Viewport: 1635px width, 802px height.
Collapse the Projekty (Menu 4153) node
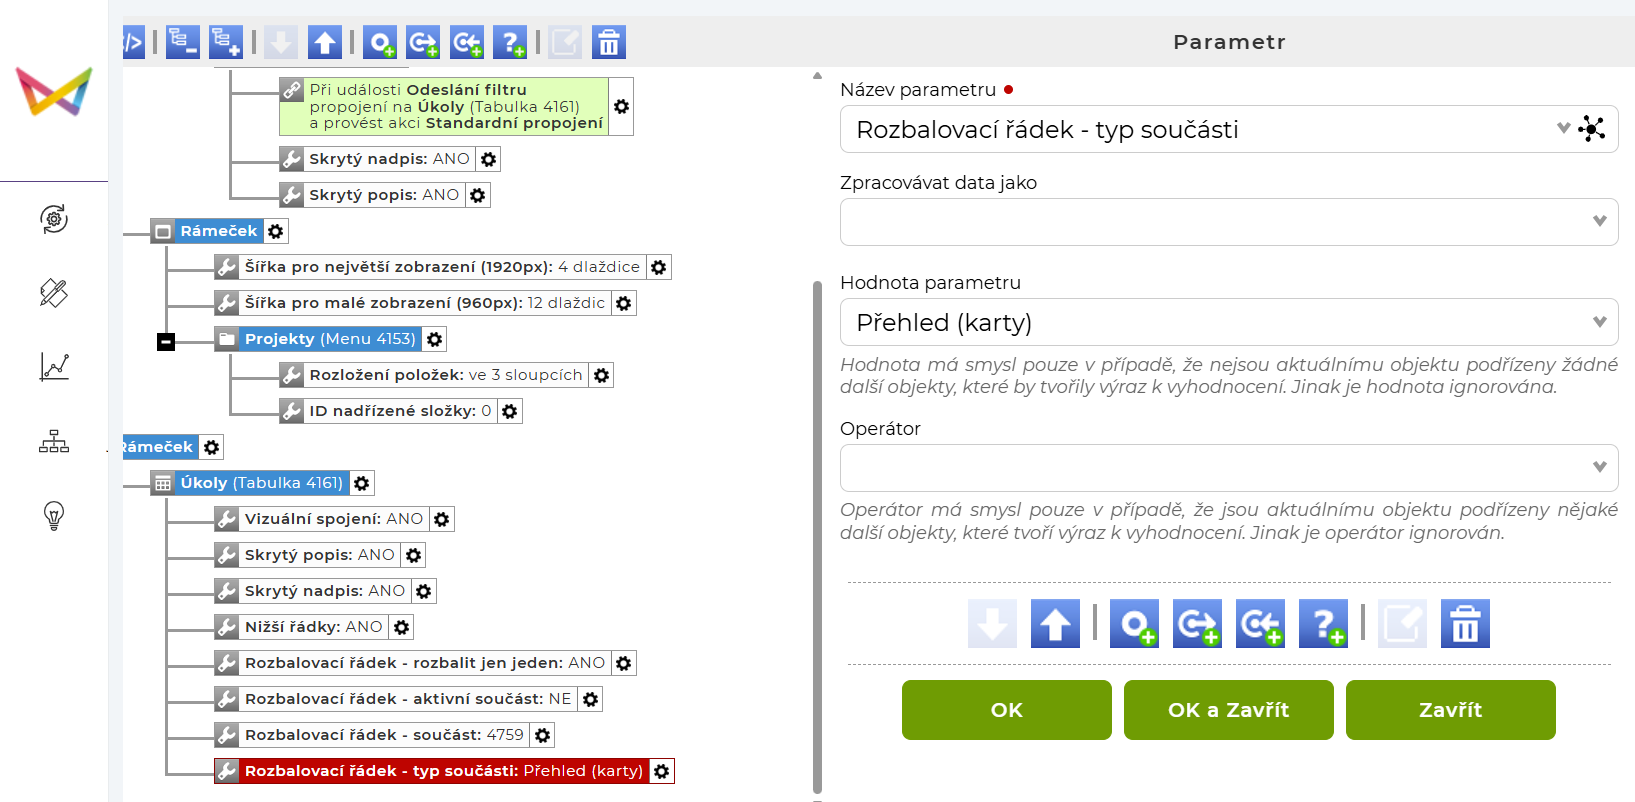(x=166, y=342)
